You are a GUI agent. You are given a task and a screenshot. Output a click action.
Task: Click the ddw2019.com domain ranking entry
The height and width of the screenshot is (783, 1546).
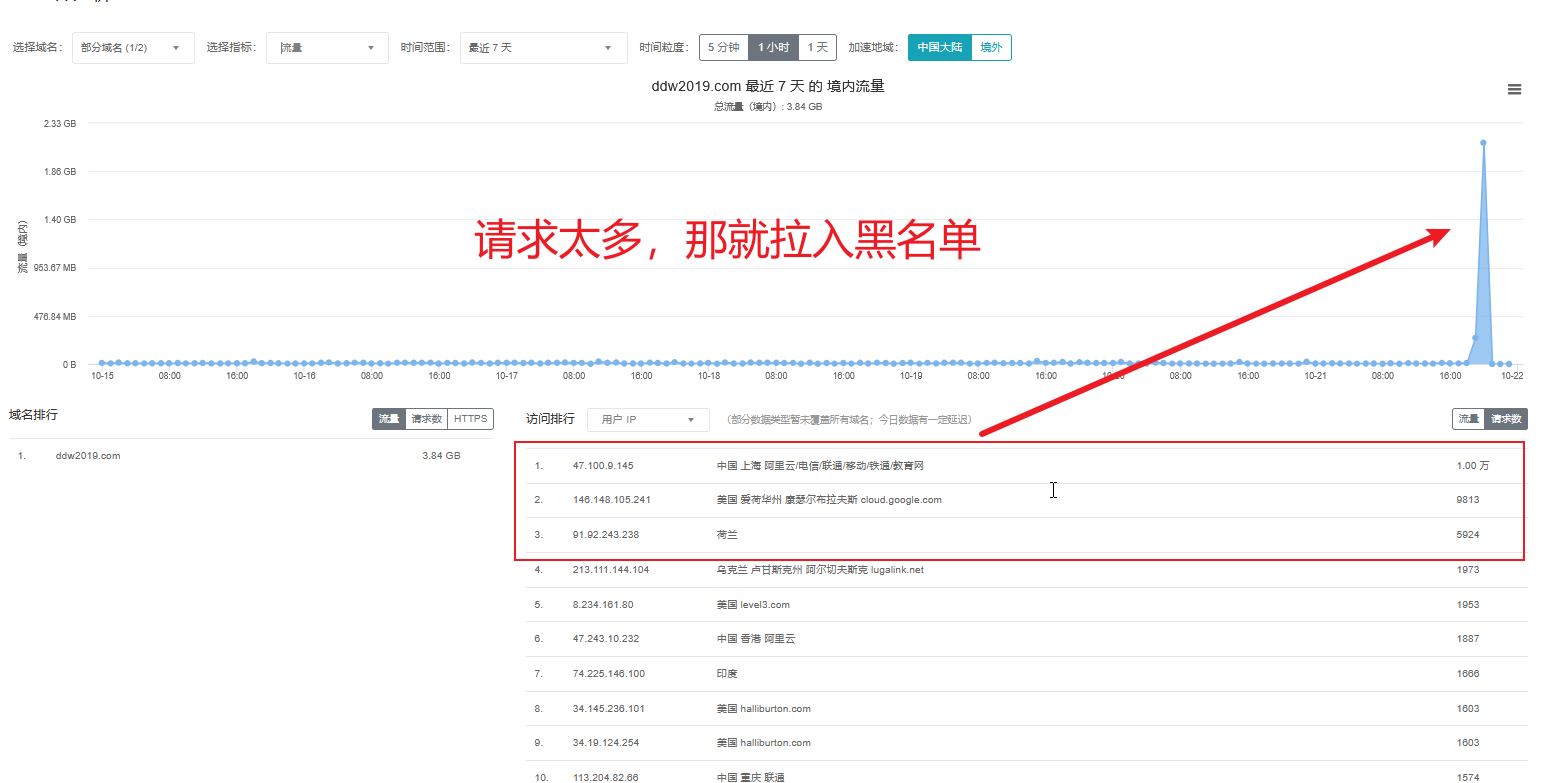tap(88, 456)
